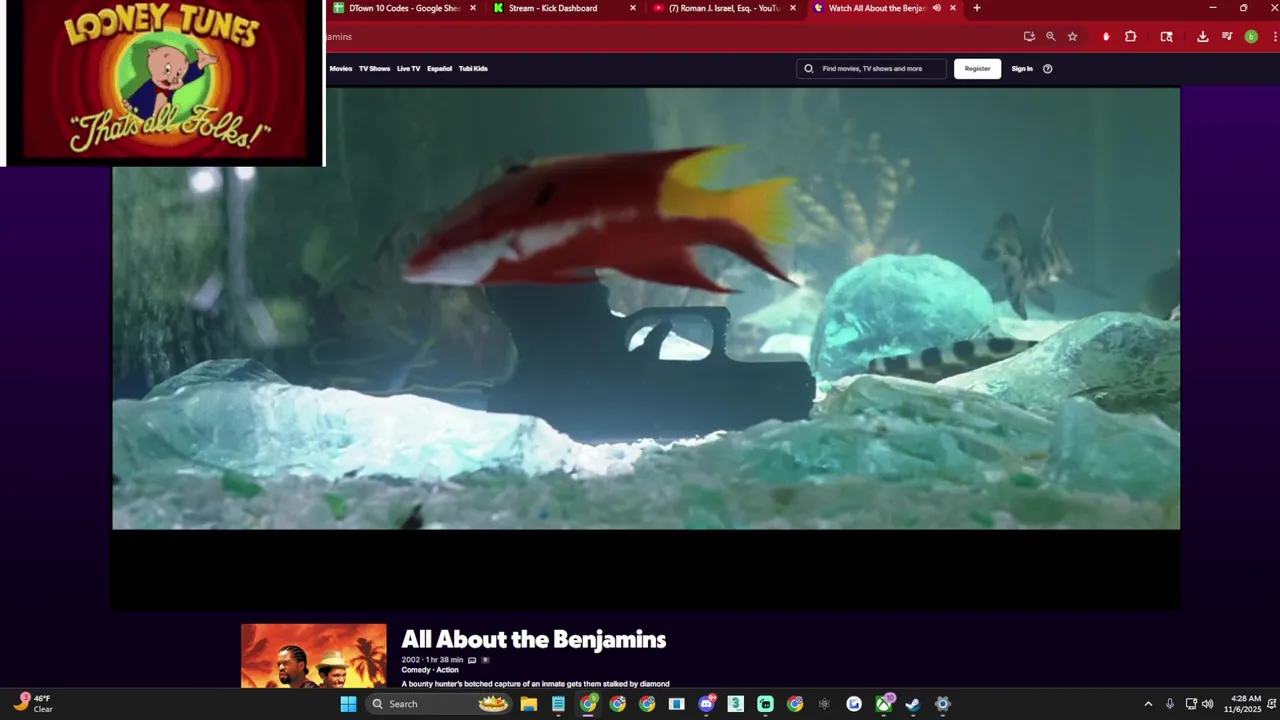Bookmark this page with the star icon

tap(1072, 36)
